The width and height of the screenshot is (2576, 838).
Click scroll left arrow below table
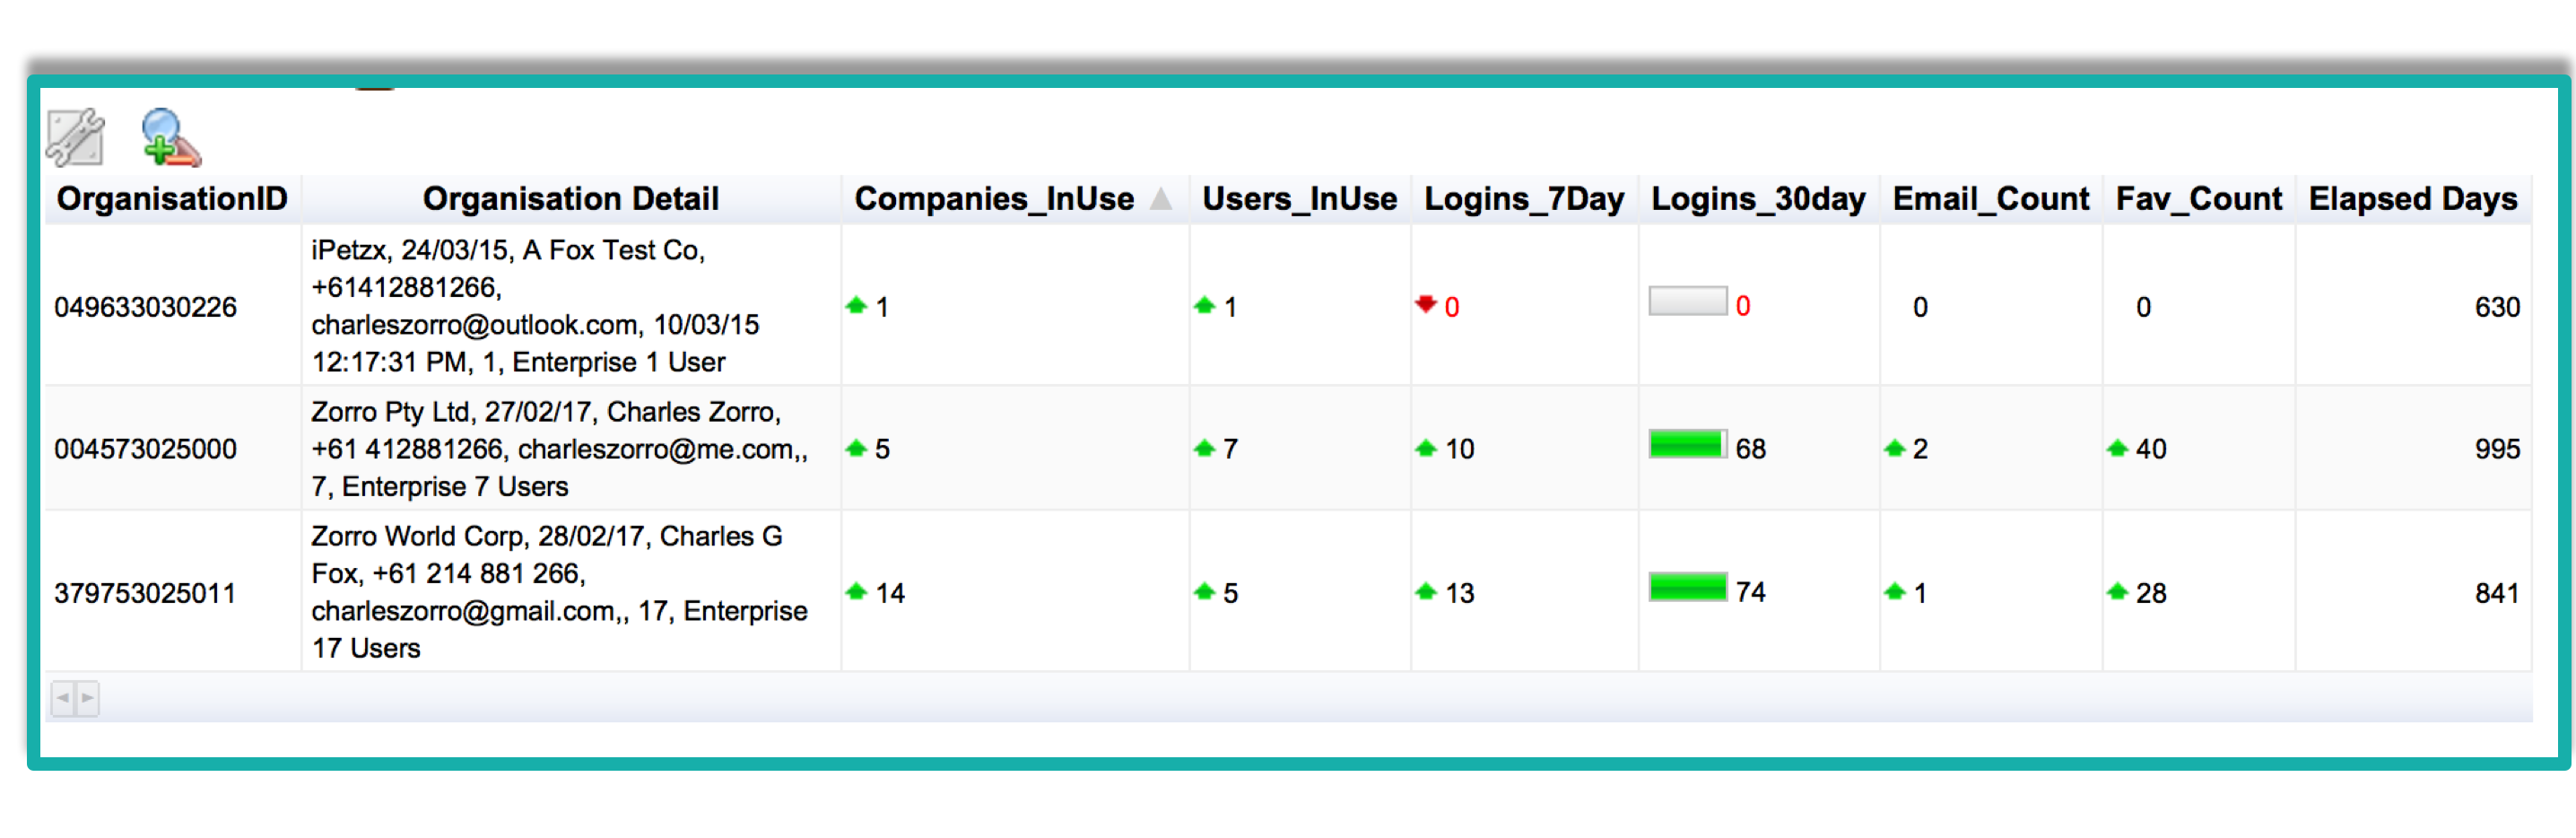click(63, 698)
